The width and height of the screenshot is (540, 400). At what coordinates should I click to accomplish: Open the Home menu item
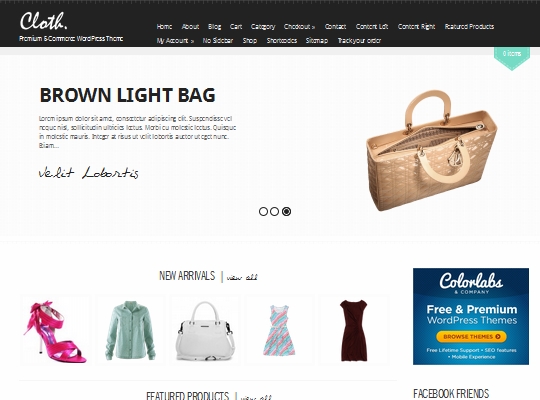pyautogui.click(x=164, y=27)
